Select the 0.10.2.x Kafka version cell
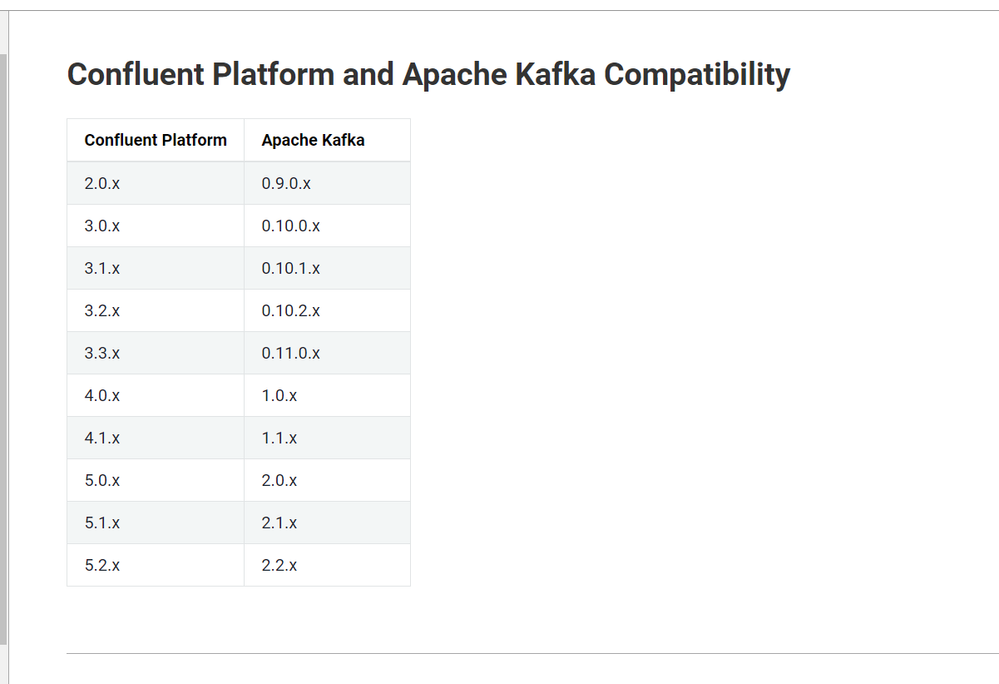Image resolution: width=999 pixels, height=684 pixels. pyautogui.click(x=291, y=311)
